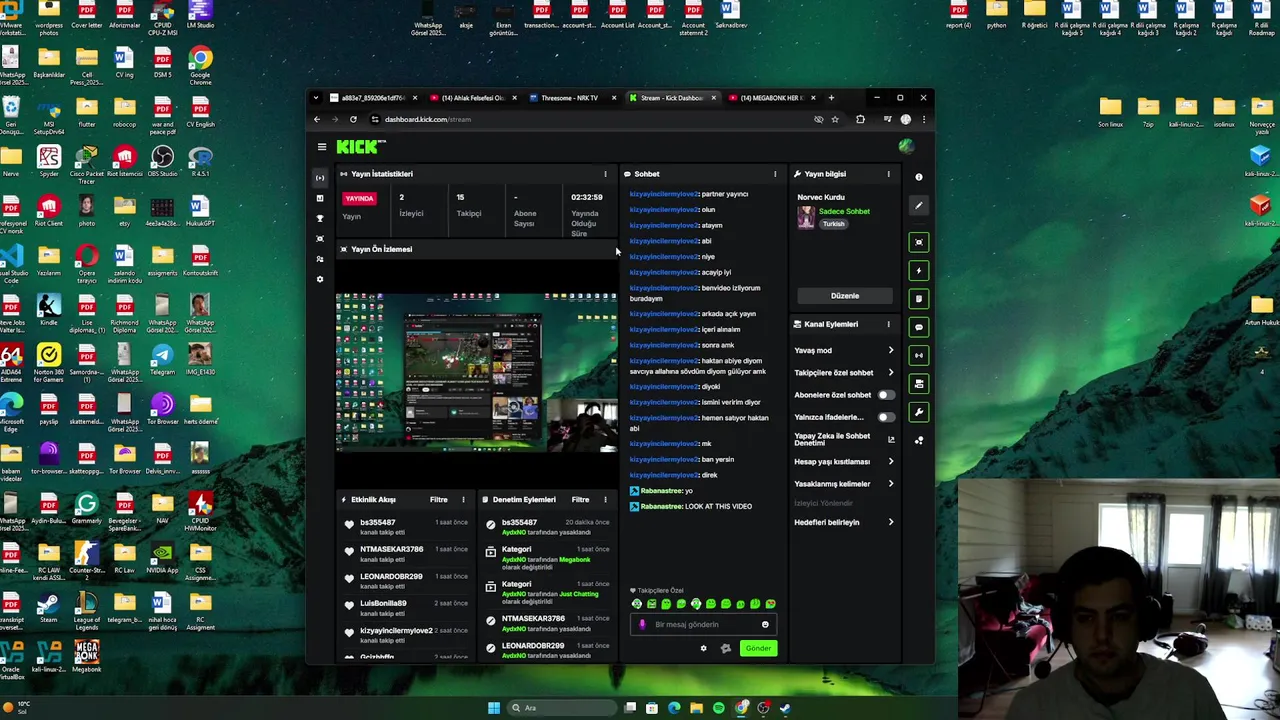Open Windows Start menu

pos(493,708)
